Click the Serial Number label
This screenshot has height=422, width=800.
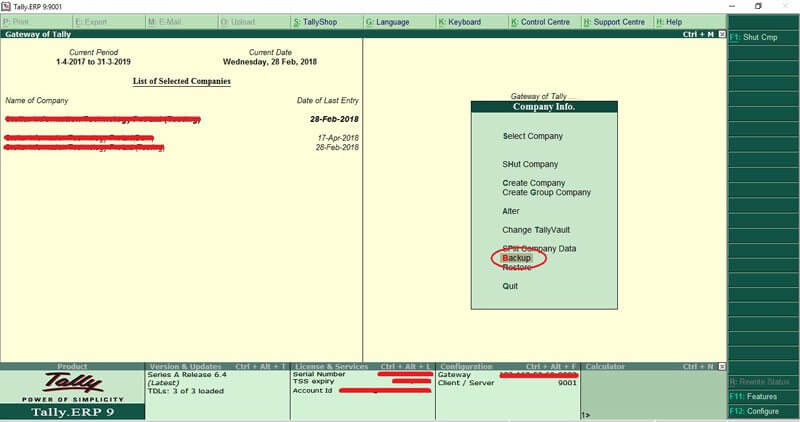click(x=319, y=374)
